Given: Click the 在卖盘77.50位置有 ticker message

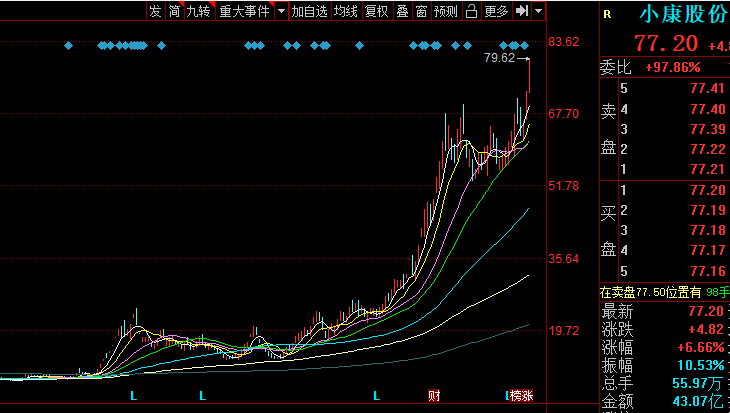Looking at the screenshot, I should [650, 292].
